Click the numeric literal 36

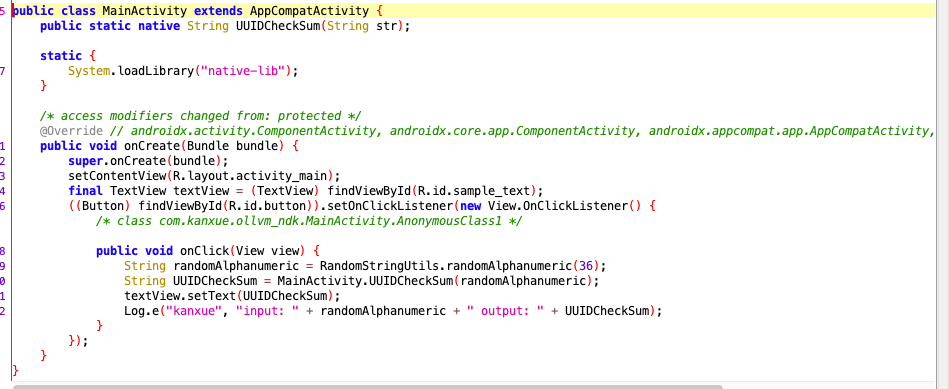(586, 266)
